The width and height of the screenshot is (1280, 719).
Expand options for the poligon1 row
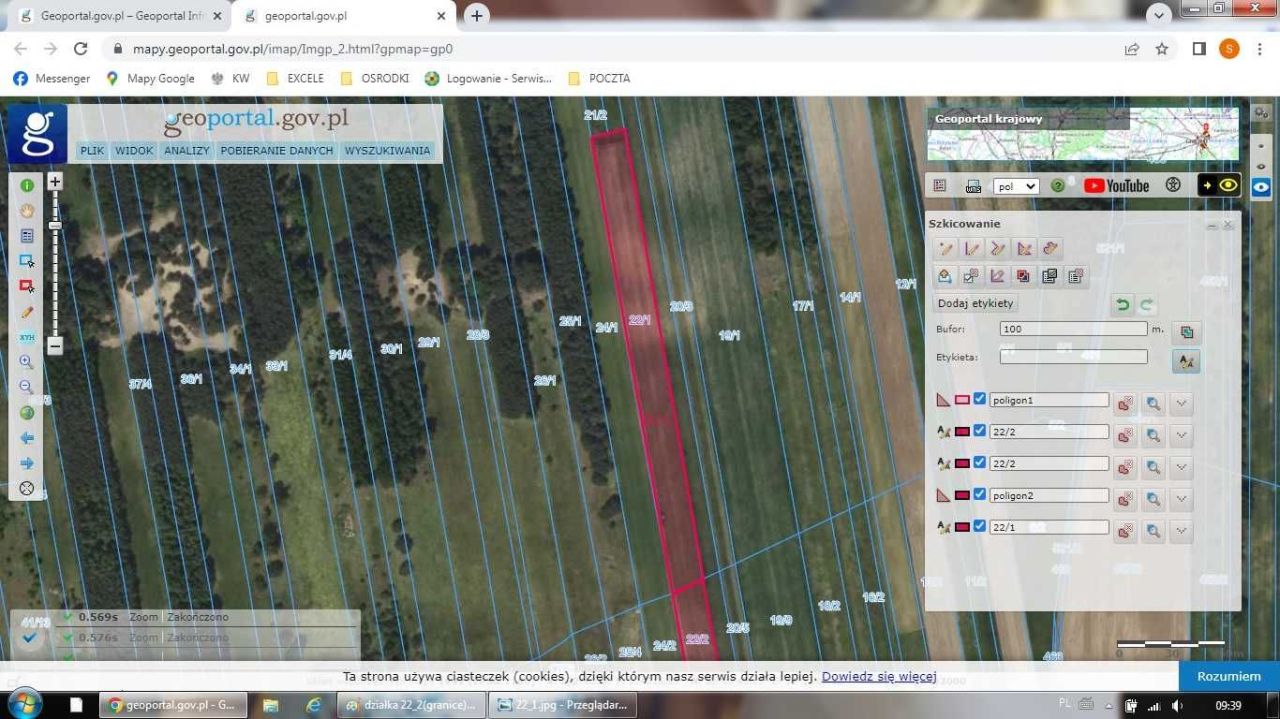coord(1181,403)
